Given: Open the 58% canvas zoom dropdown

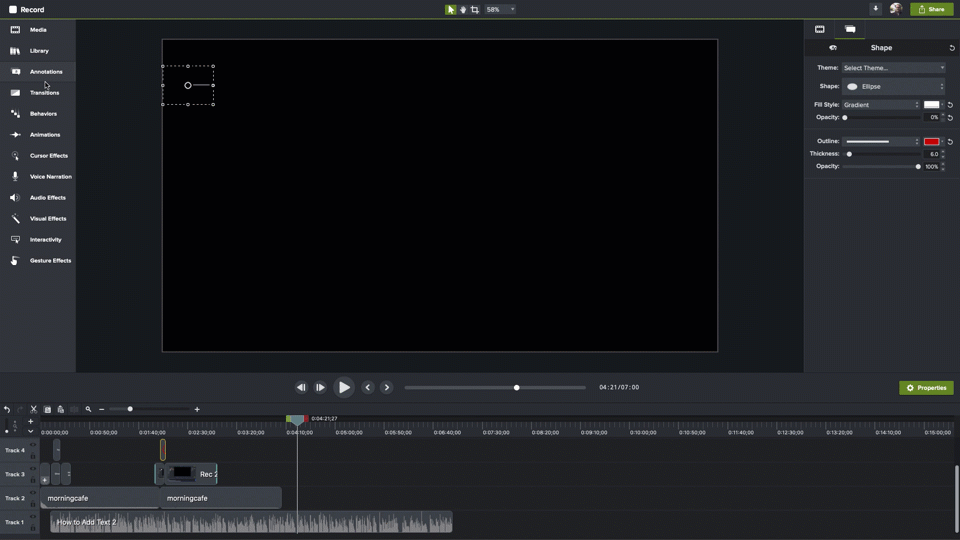Looking at the screenshot, I should pos(500,9).
